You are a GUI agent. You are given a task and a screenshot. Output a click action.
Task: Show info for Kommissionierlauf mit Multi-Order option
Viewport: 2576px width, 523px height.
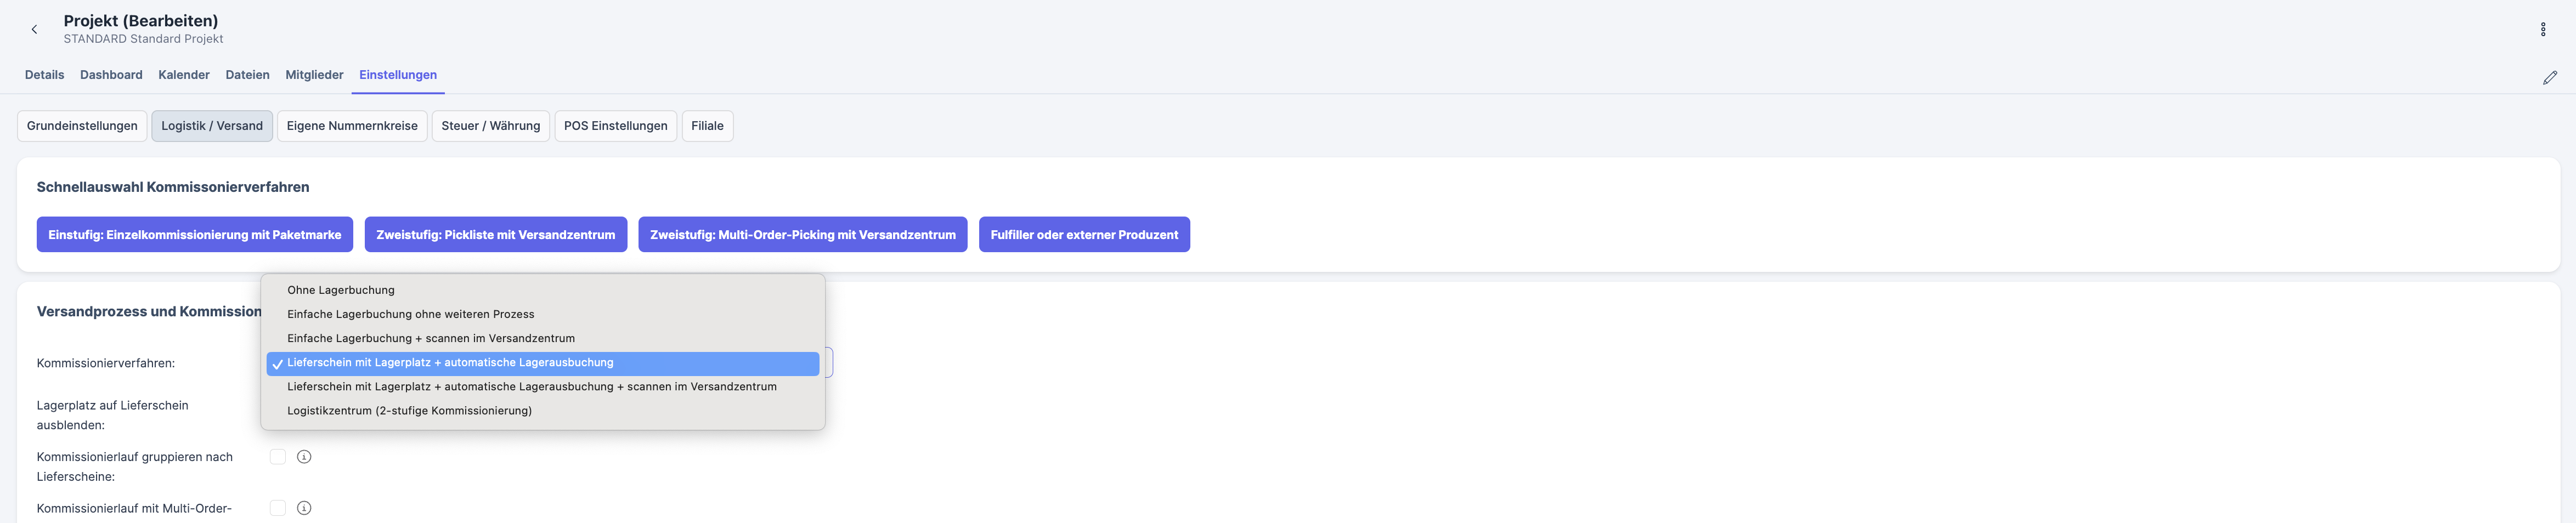tap(304, 508)
